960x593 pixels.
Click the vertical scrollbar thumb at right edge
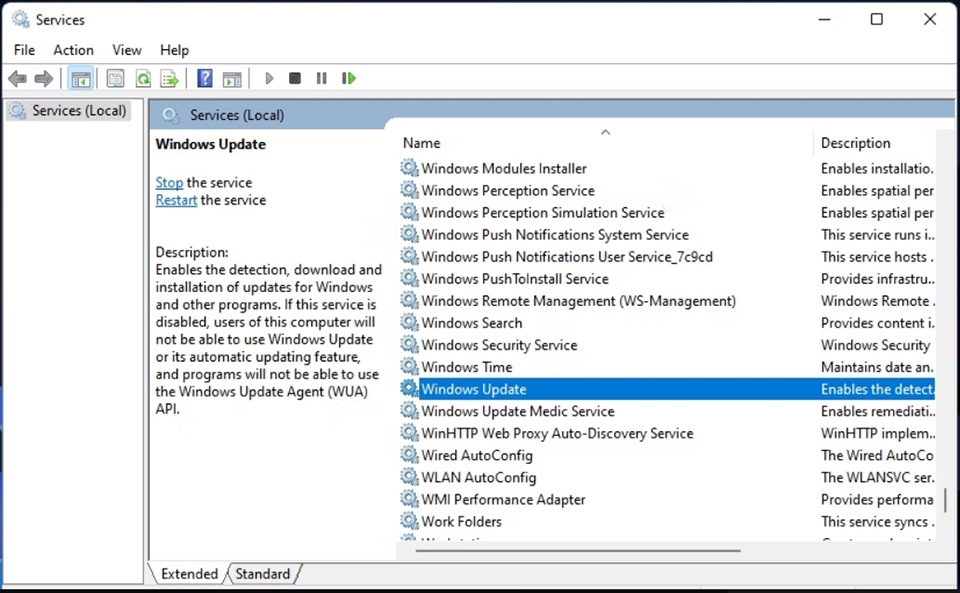point(945,499)
